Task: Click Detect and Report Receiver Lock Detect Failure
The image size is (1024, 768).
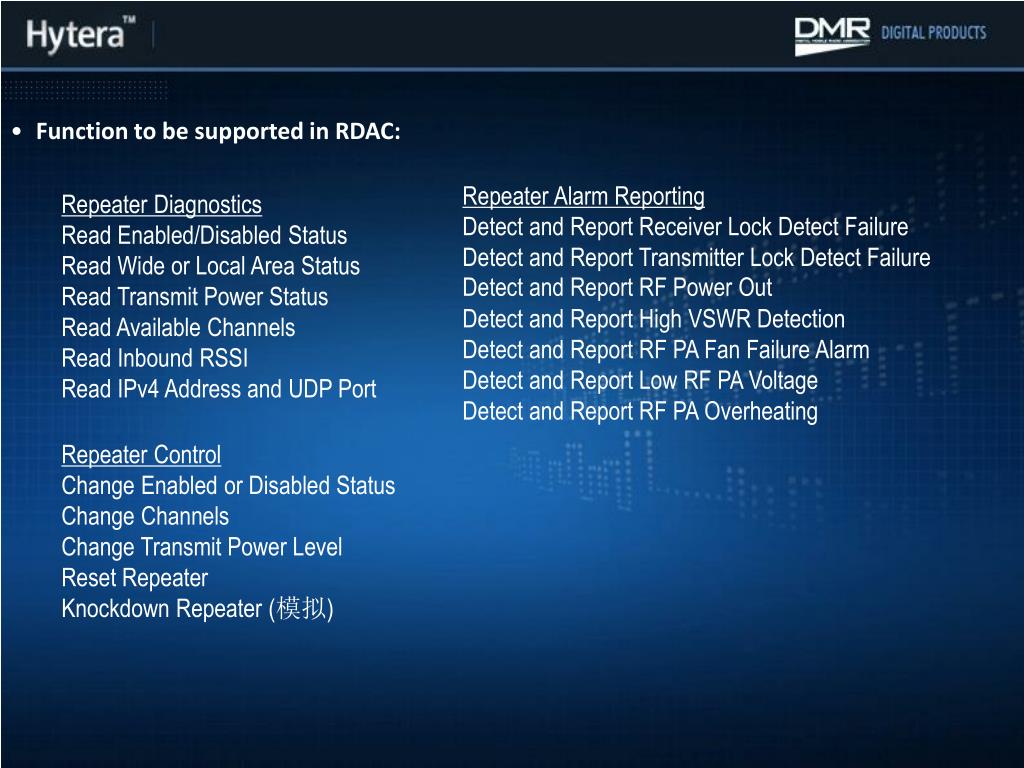Action: pyautogui.click(x=685, y=227)
